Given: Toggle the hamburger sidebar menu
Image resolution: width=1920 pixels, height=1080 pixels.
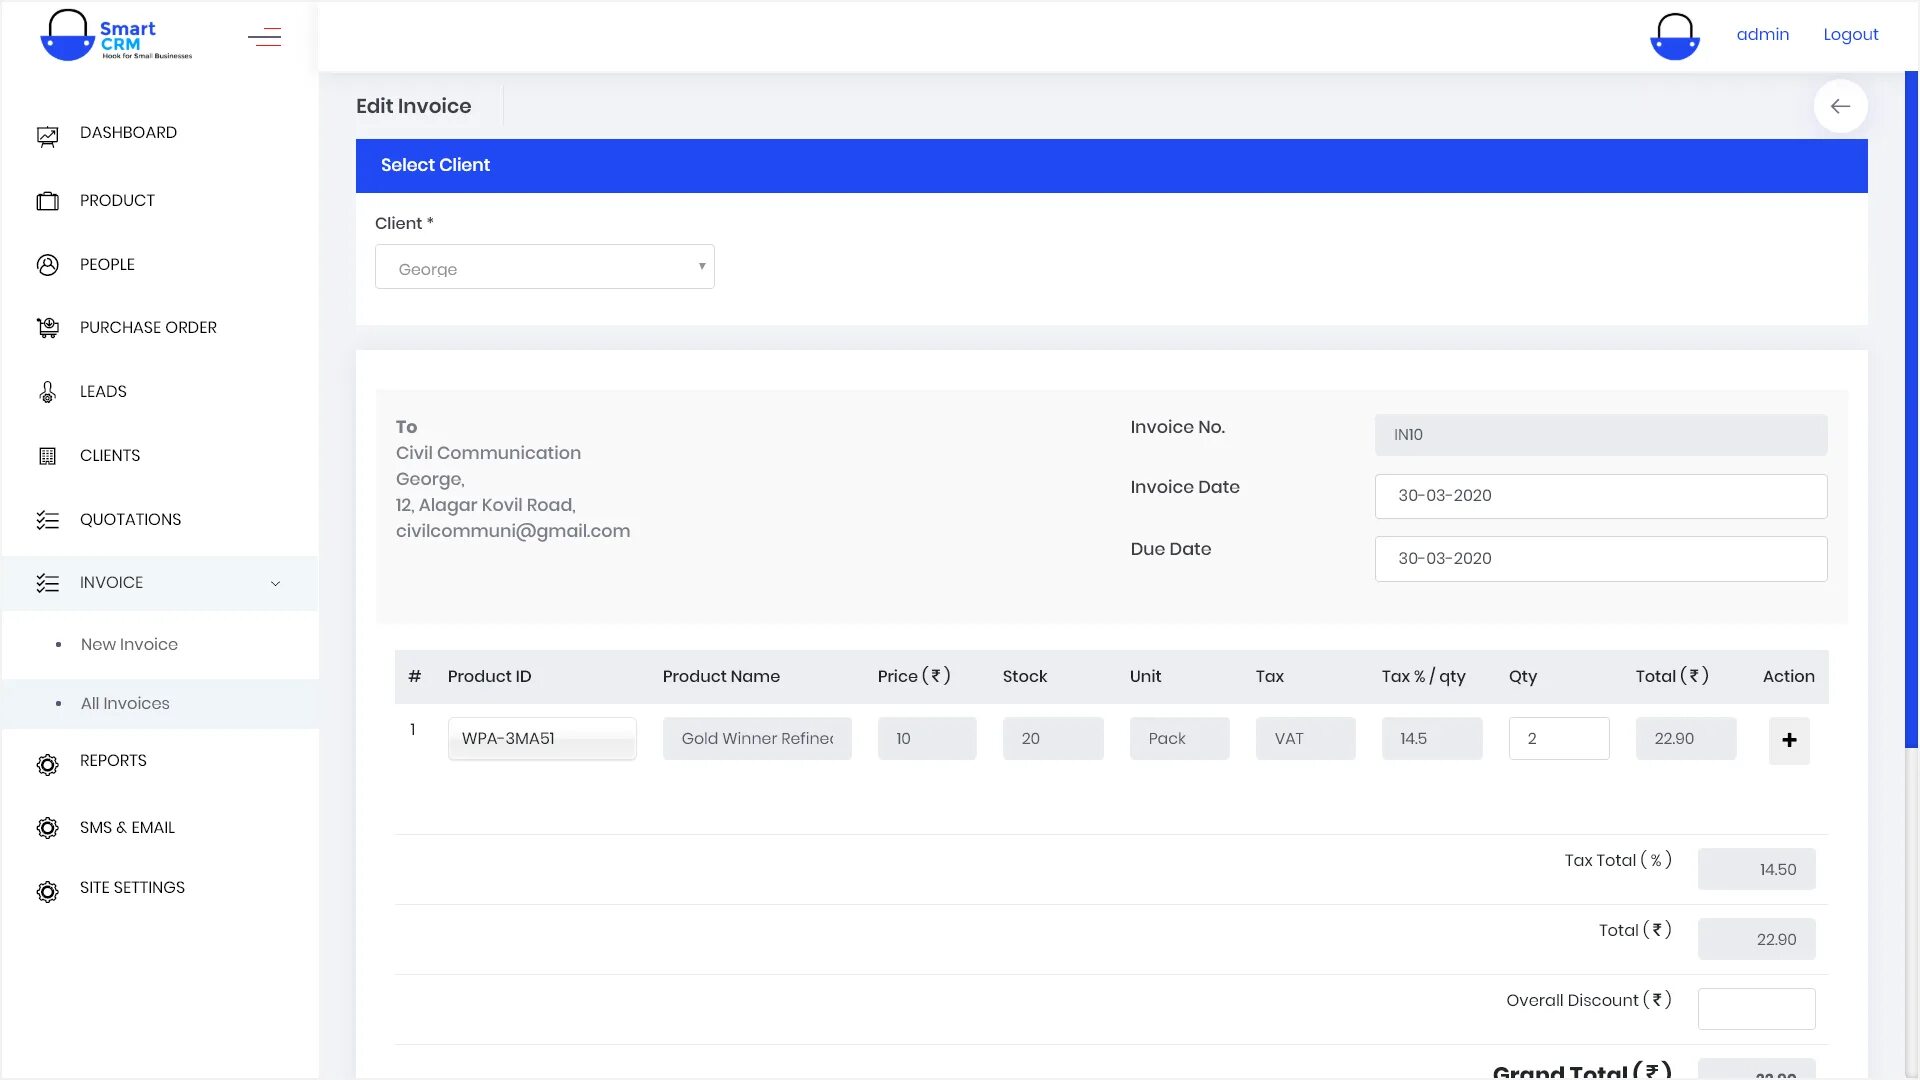Looking at the screenshot, I should [x=264, y=38].
